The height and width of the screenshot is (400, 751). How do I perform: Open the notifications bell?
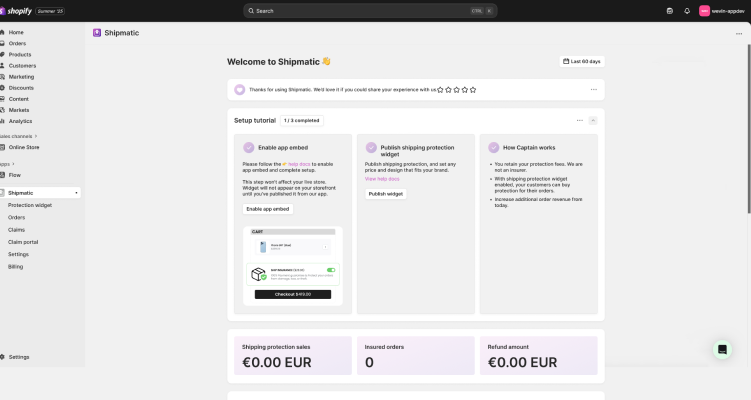pos(687,11)
